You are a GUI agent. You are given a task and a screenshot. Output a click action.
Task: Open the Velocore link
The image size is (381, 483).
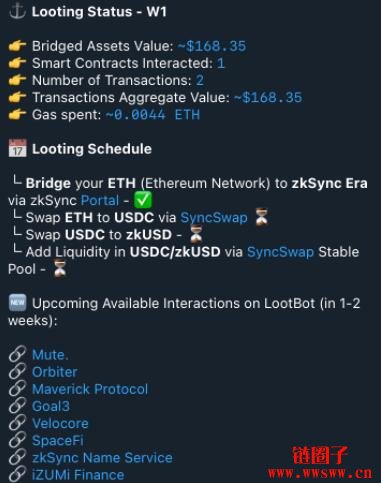click(x=60, y=423)
